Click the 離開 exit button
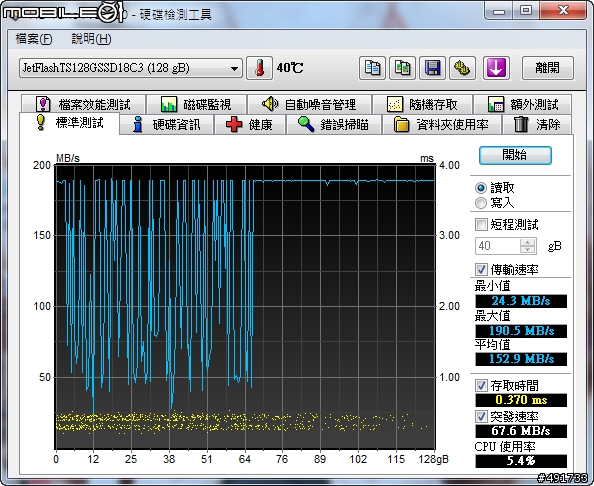Screen dimensions: 594x486 (x=547, y=68)
